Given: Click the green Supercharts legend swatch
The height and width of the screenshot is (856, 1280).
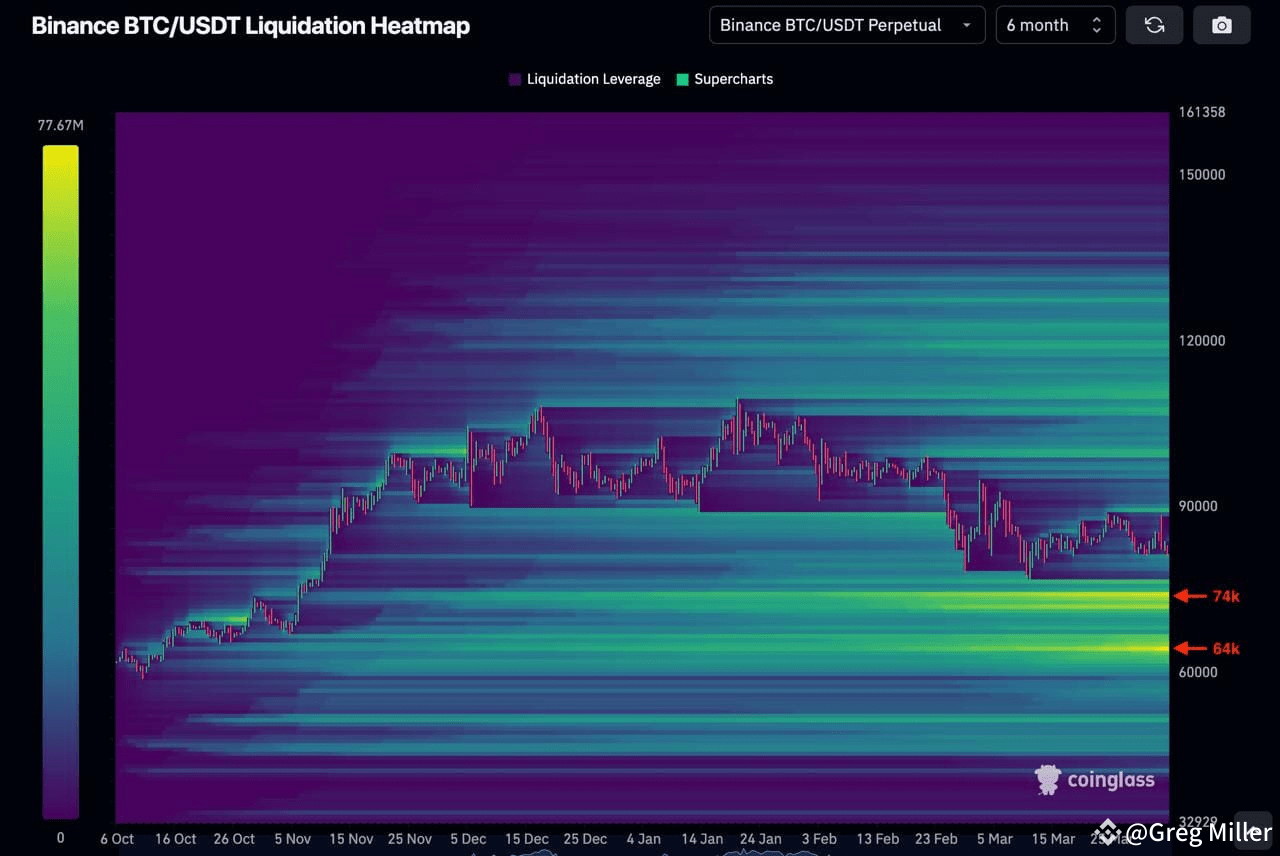Looking at the screenshot, I should (683, 79).
